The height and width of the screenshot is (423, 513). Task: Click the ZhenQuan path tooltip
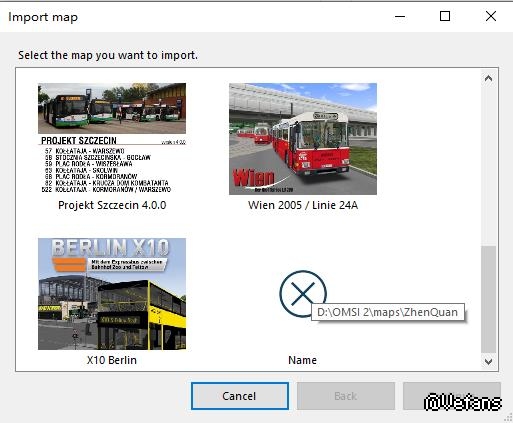coord(388,312)
